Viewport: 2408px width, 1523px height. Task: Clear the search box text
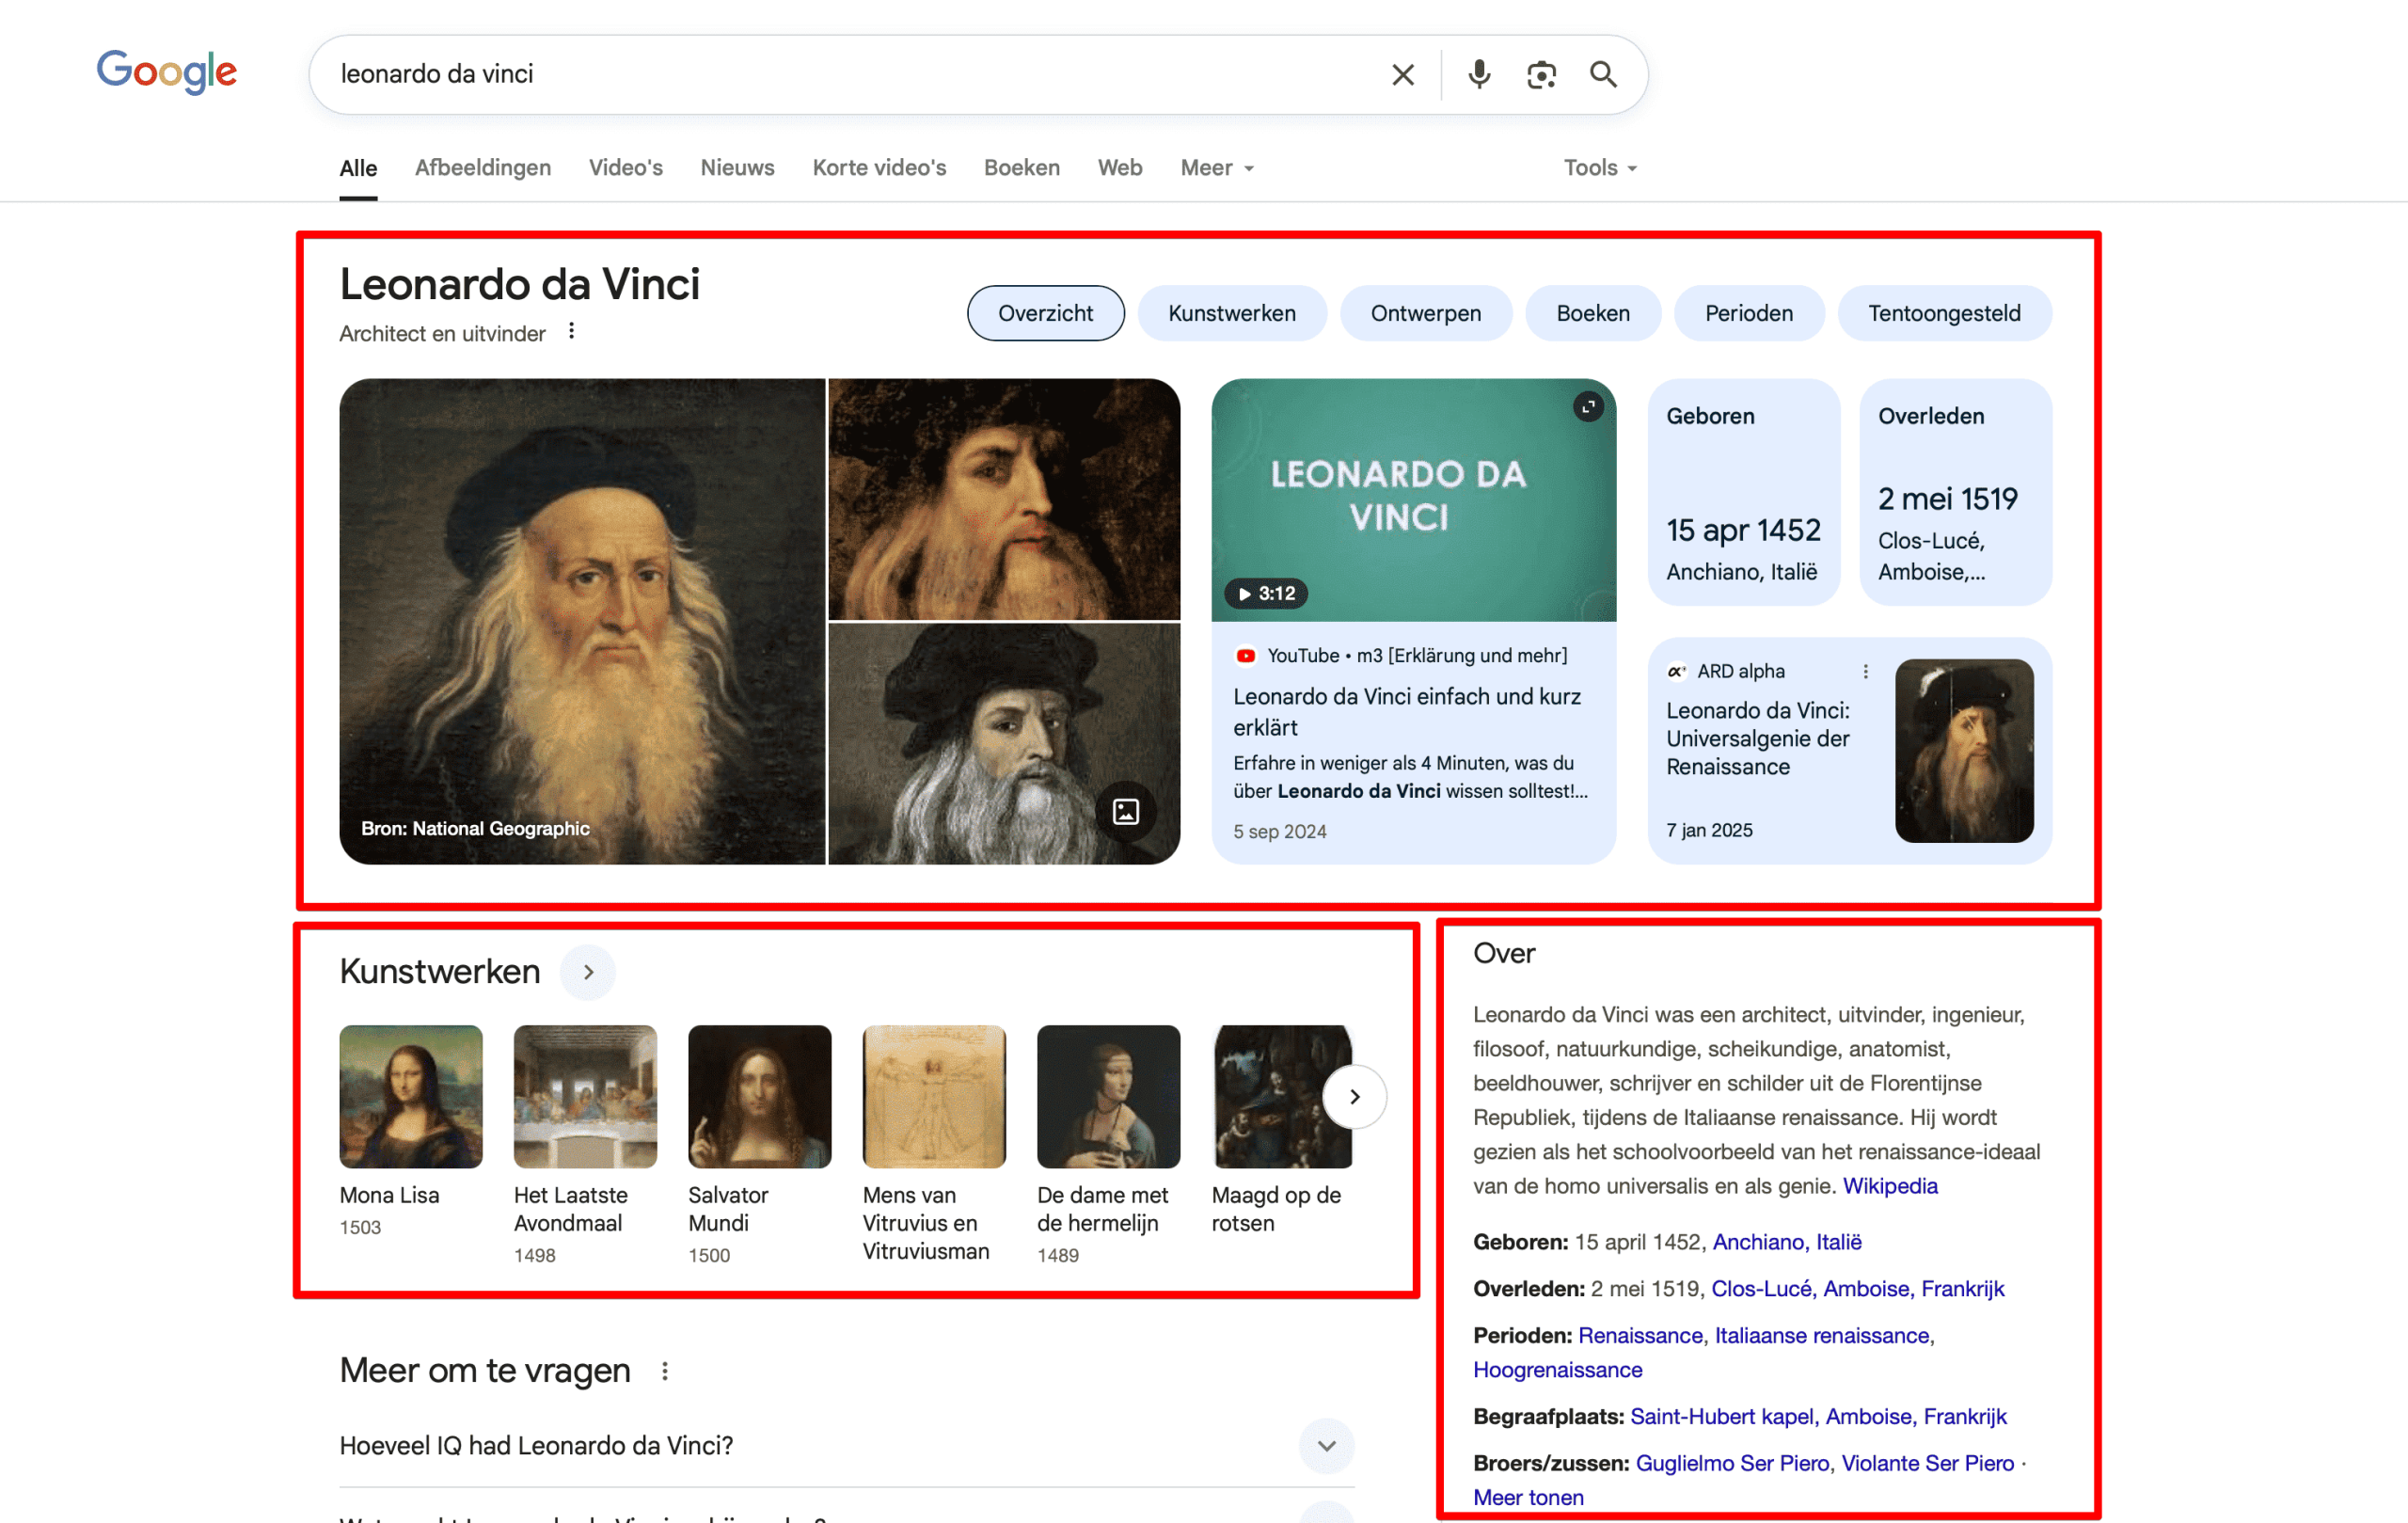(1402, 75)
